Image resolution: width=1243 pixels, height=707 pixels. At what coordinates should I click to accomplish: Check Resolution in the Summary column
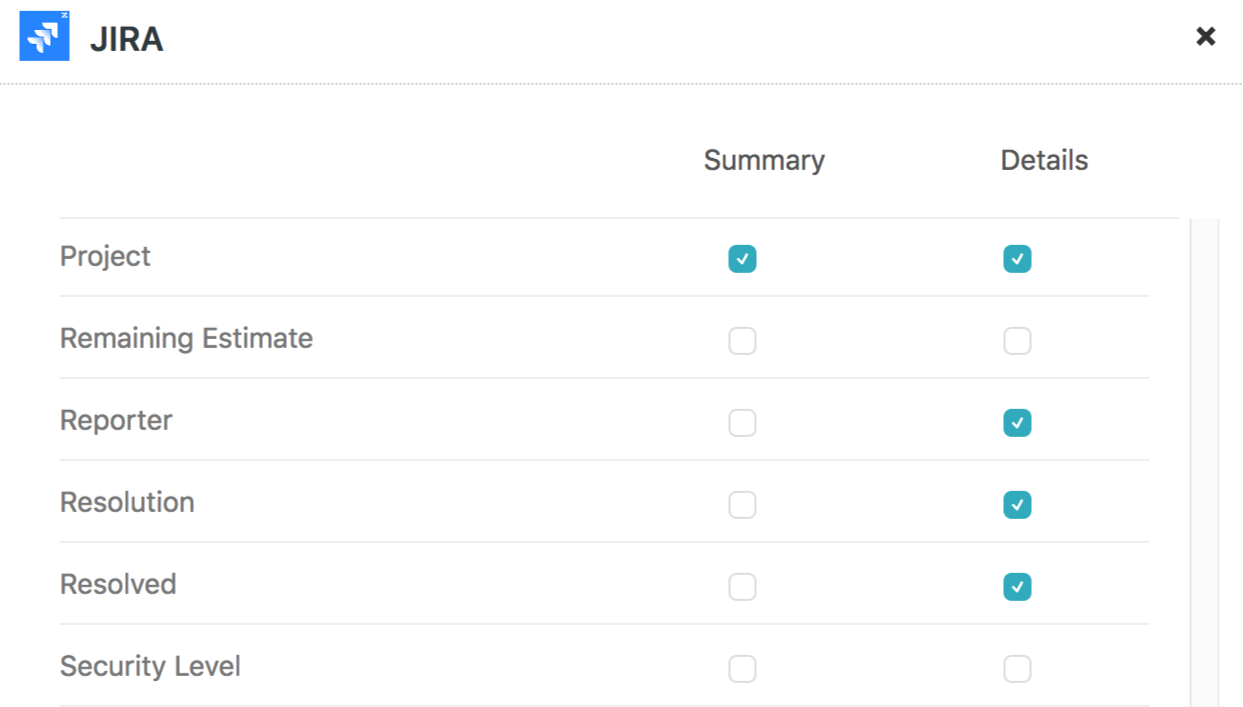pyautogui.click(x=742, y=505)
